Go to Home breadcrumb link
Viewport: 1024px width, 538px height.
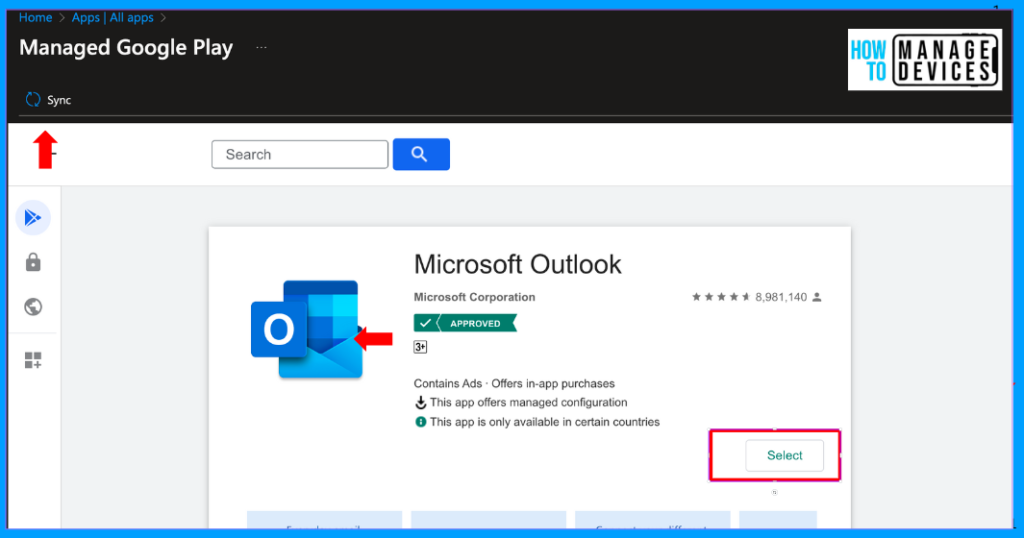pos(35,18)
